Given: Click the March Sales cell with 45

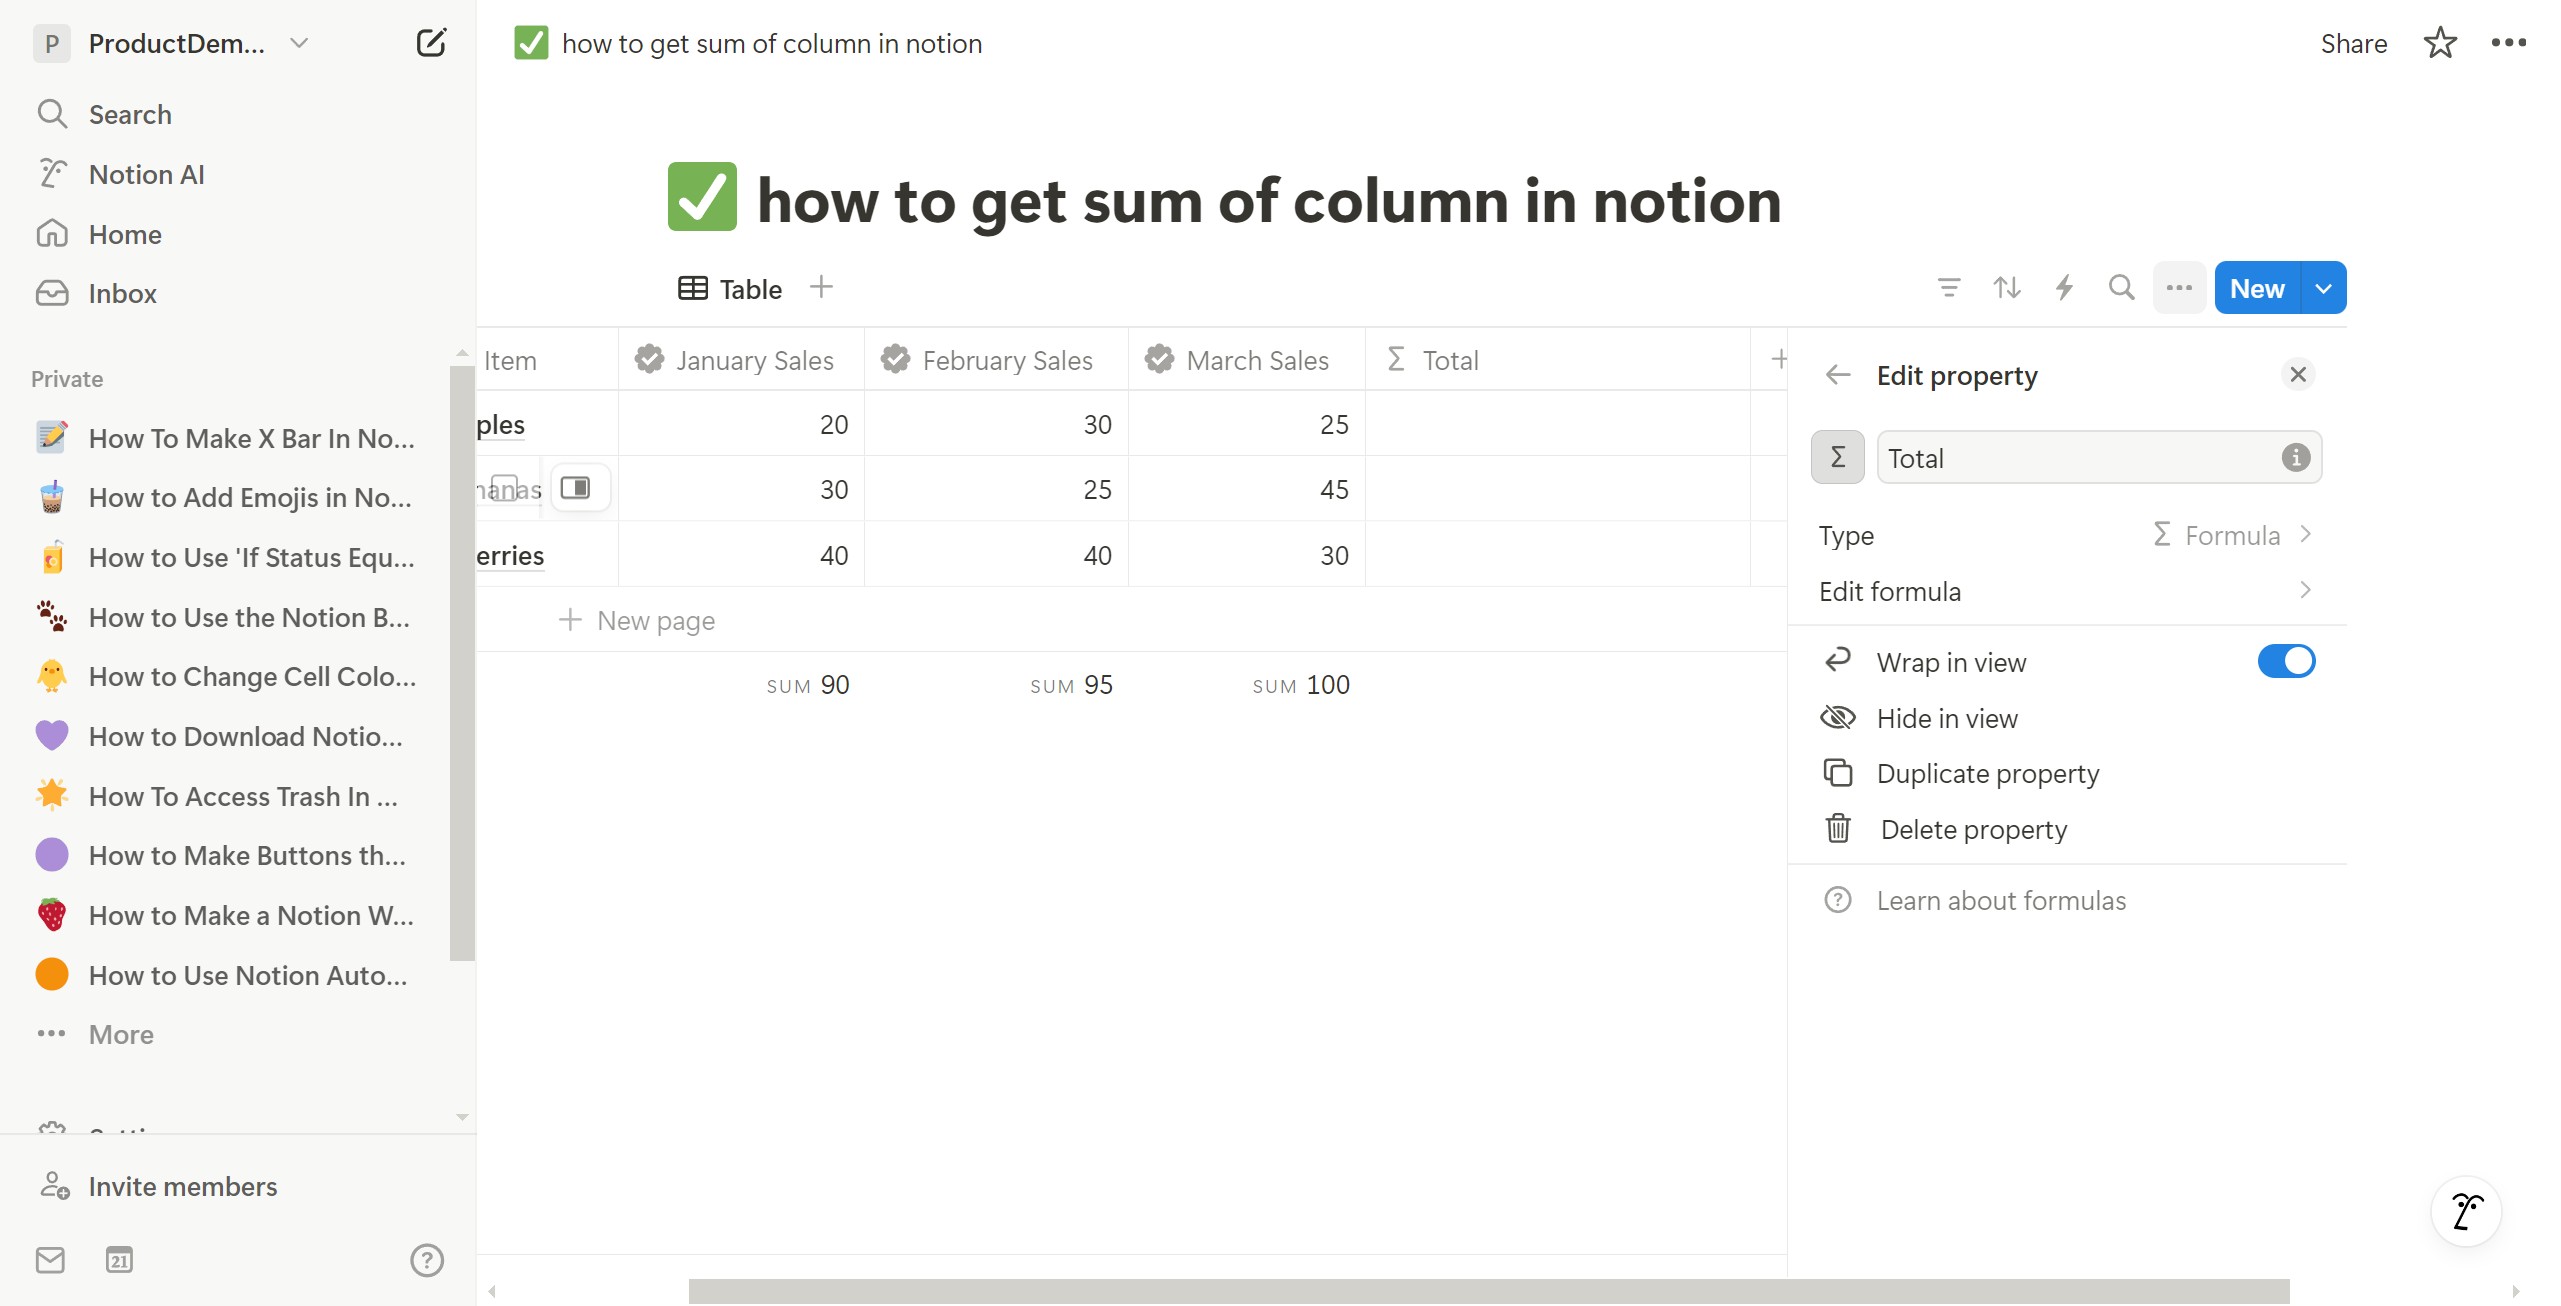Looking at the screenshot, I should (x=1246, y=489).
